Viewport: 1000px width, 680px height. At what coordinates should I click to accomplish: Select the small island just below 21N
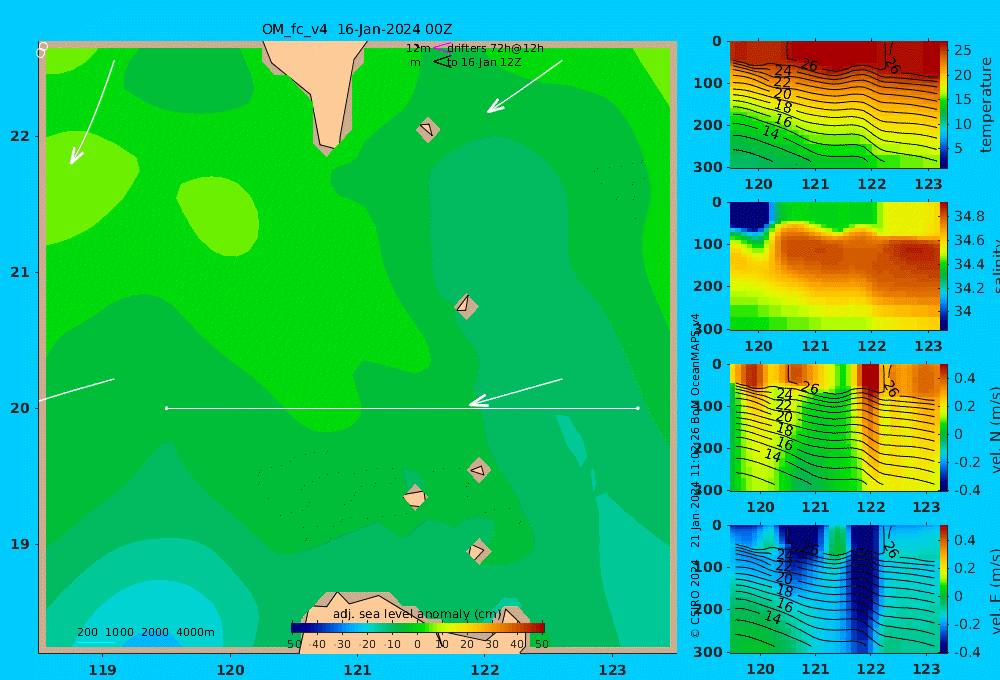tap(466, 306)
